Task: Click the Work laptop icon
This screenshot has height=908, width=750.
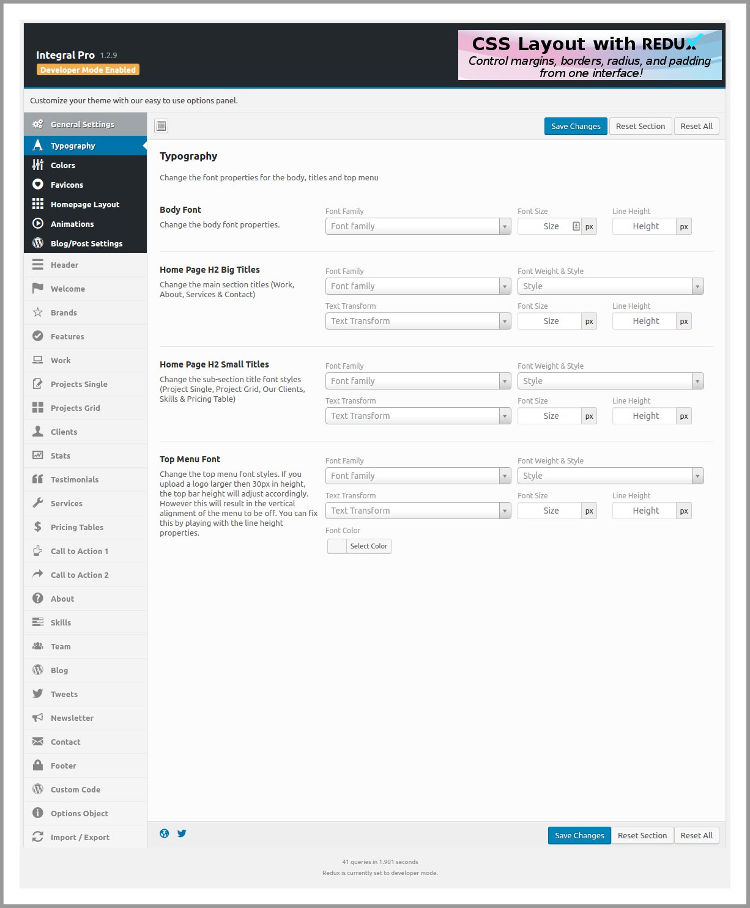Action: [38, 360]
